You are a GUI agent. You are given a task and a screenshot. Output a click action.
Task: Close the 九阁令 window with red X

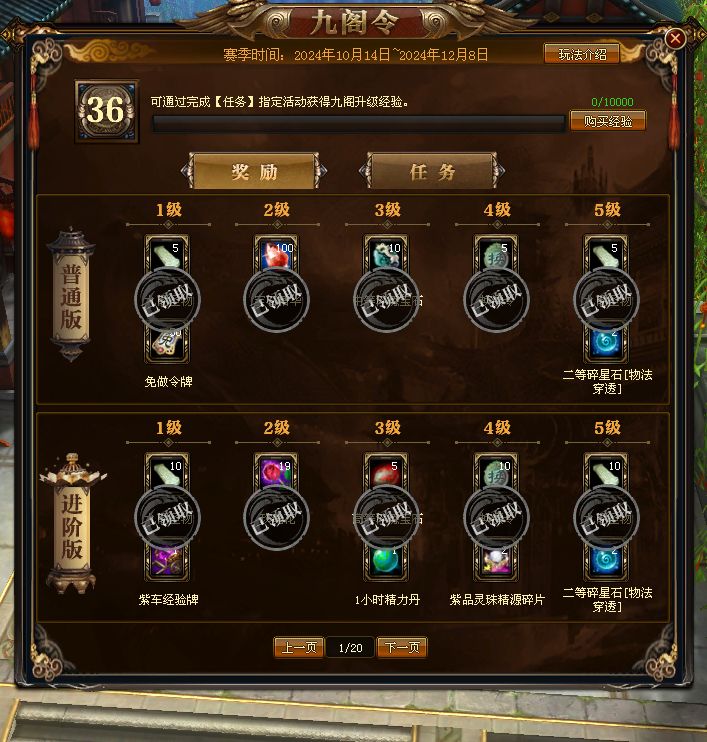(x=675, y=38)
